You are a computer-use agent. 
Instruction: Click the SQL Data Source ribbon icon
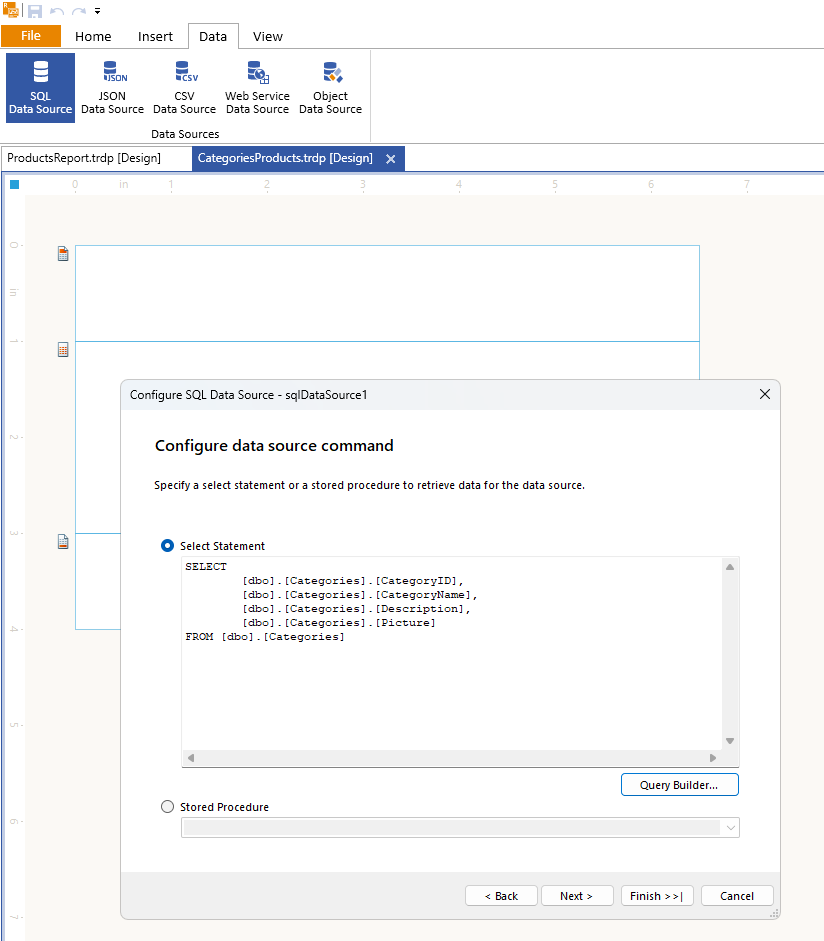click(x=40, y=88)
